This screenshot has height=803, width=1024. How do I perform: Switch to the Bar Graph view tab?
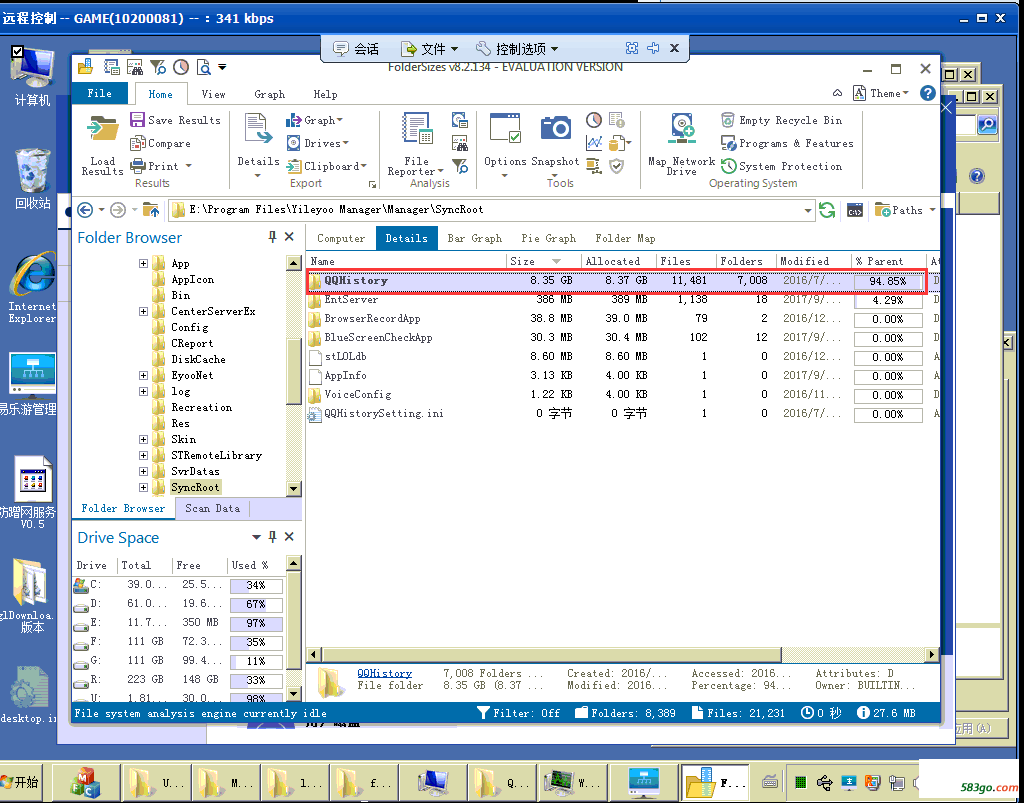[x=475, y=238]
